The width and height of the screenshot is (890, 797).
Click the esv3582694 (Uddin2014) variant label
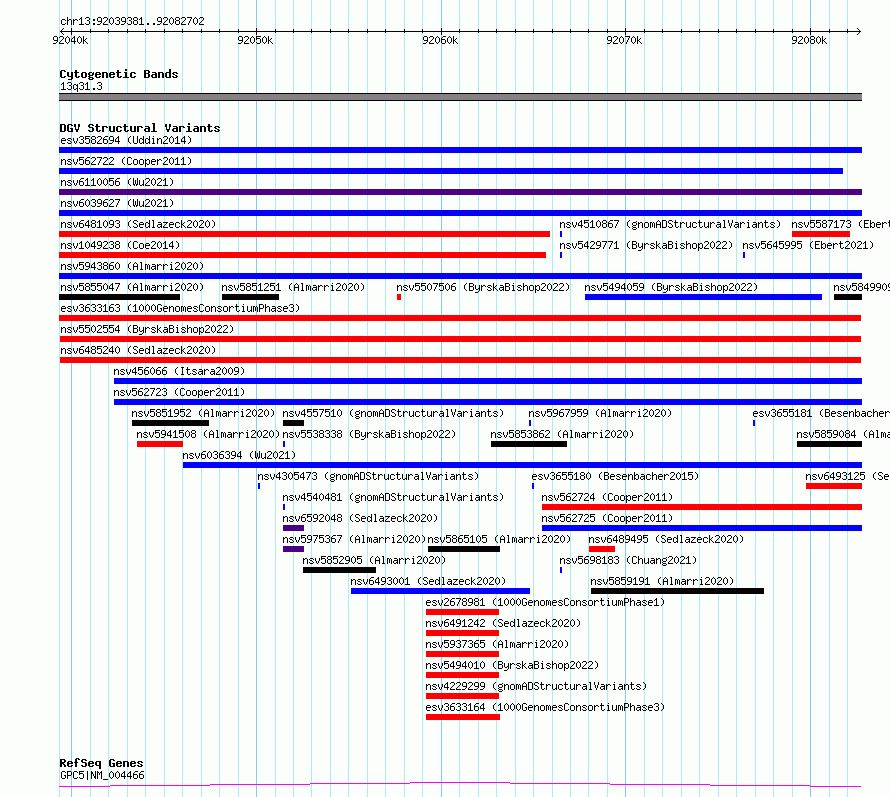coord(126,140)
